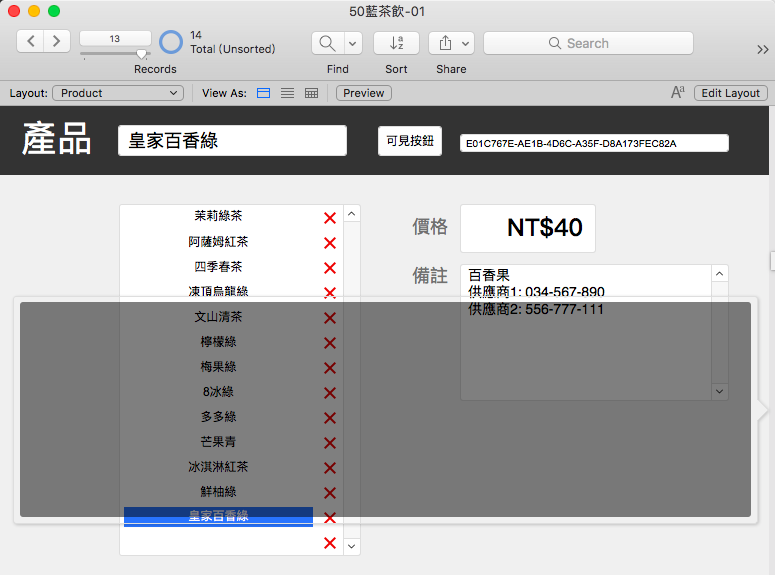Click the found set circle indicator
Screen dimensions: 775x575
pos(171,42)
